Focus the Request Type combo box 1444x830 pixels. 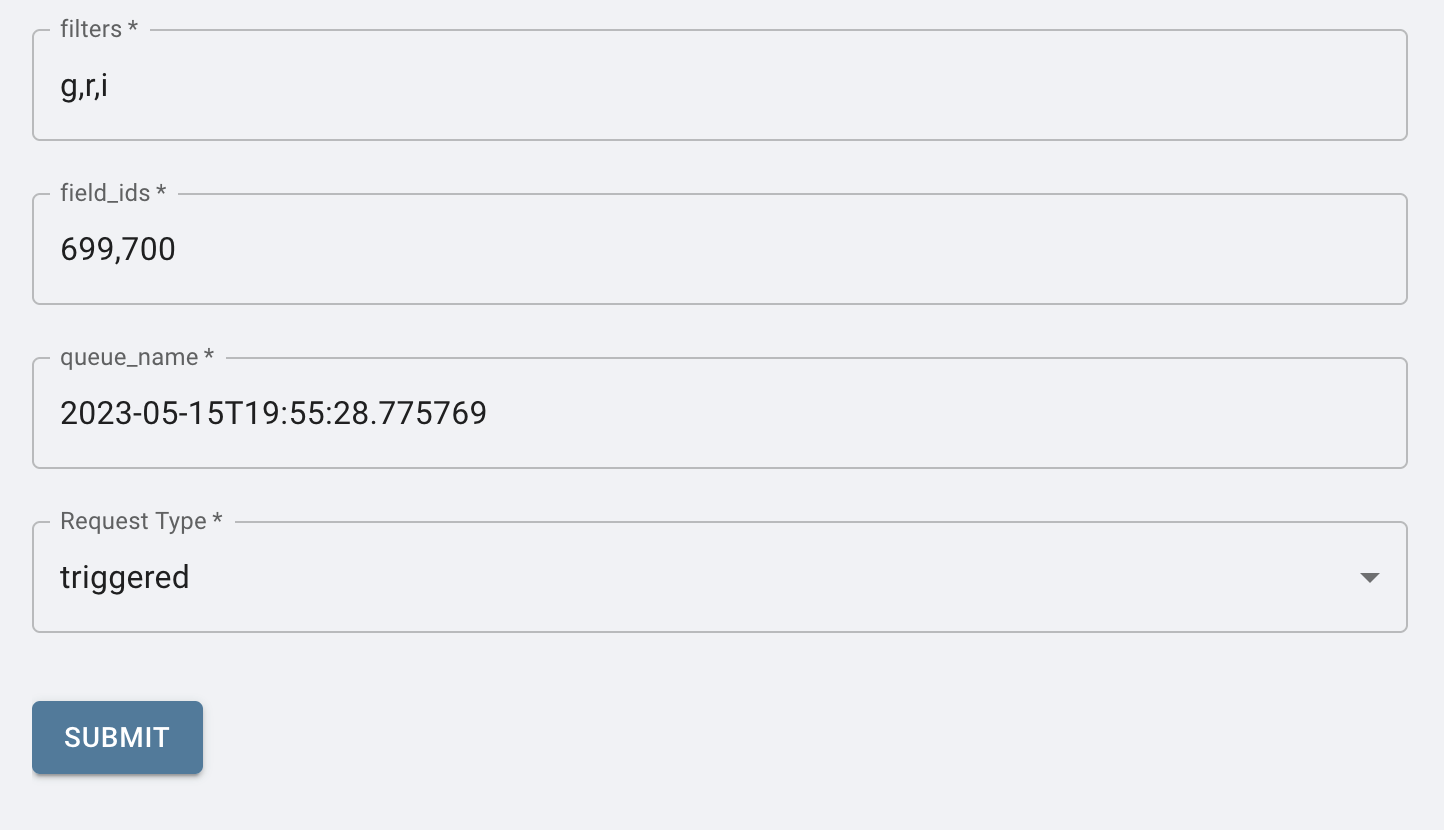pos(700,577)
